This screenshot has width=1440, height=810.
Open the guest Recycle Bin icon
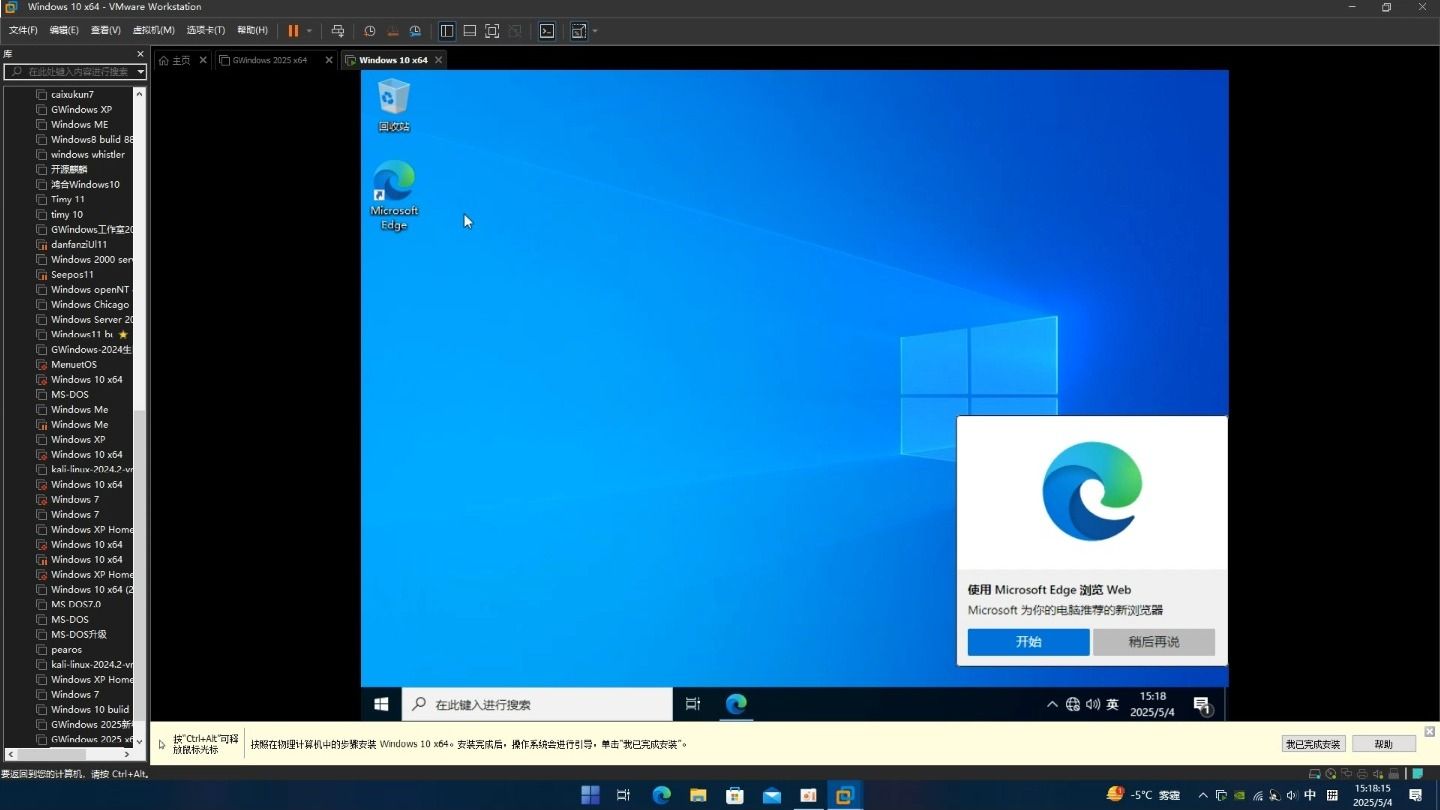point(394,105)
